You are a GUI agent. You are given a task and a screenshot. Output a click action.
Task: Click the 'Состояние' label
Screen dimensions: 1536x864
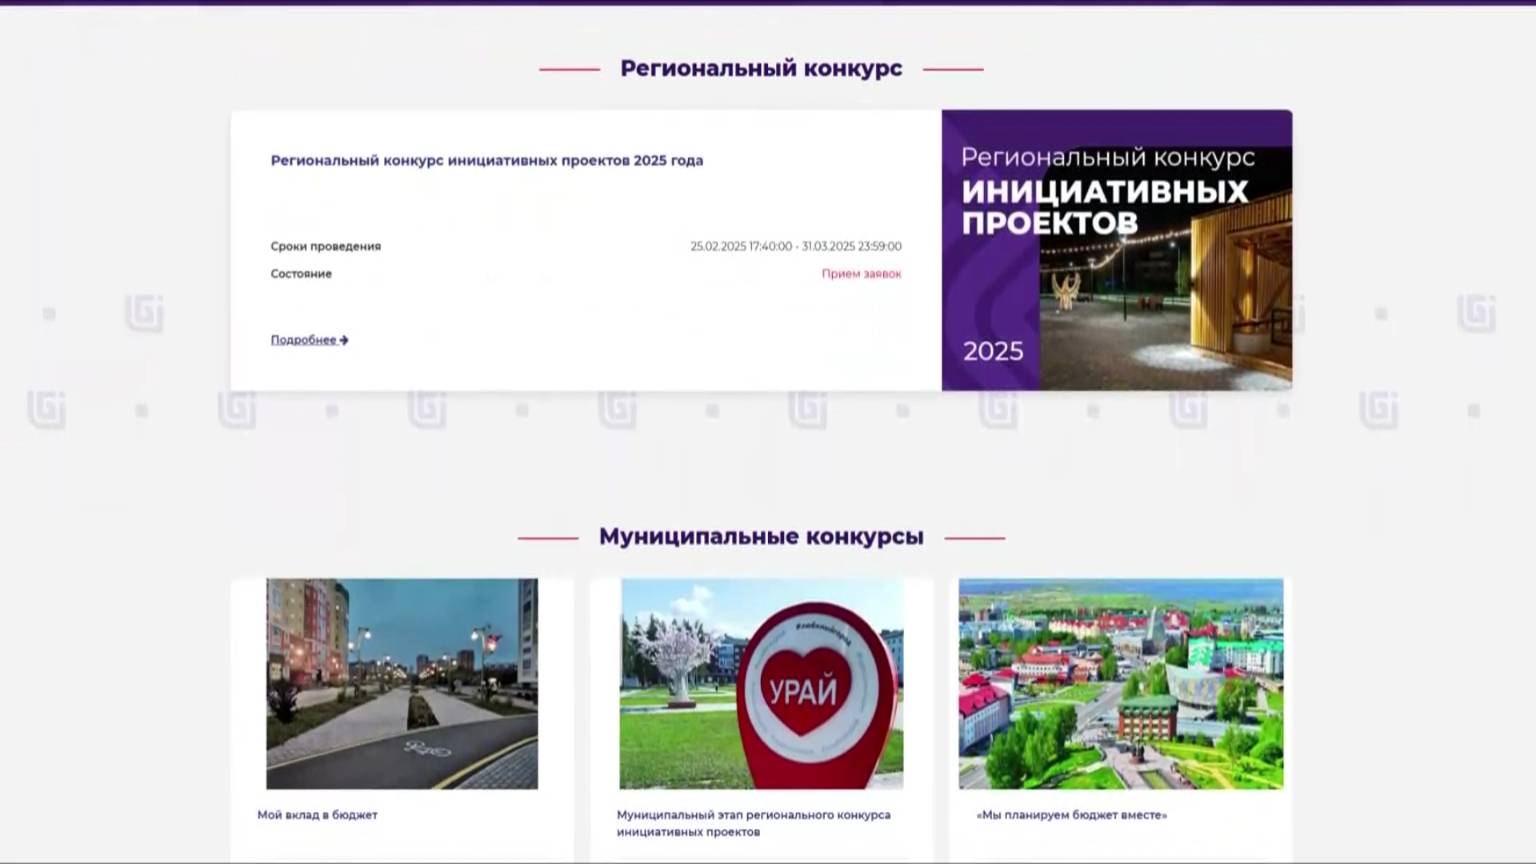click(x=301, y=274)
